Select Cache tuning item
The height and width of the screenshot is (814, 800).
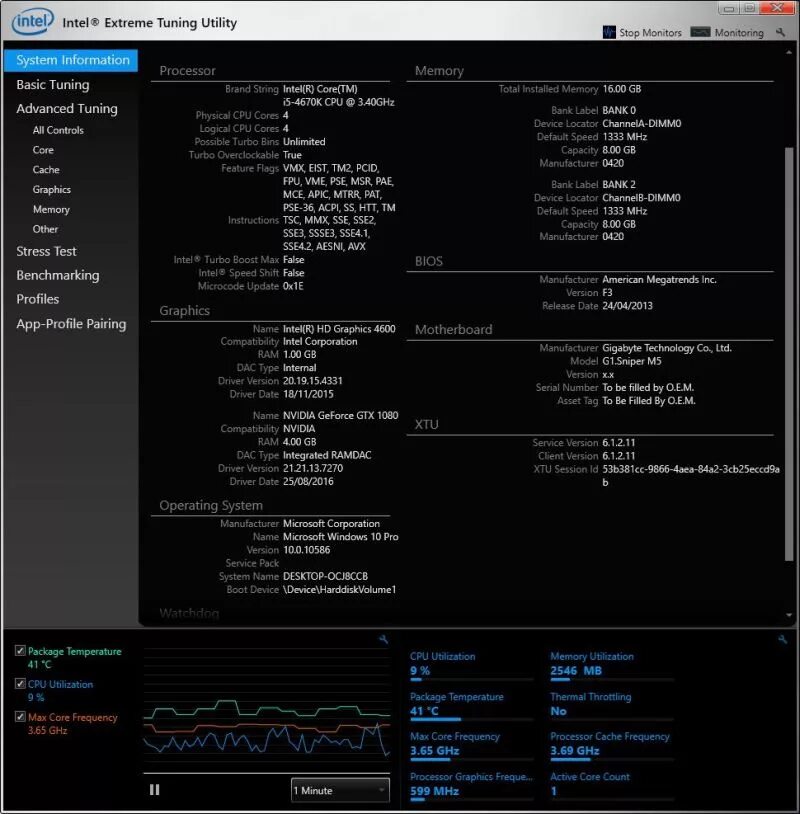coord(46,170)
